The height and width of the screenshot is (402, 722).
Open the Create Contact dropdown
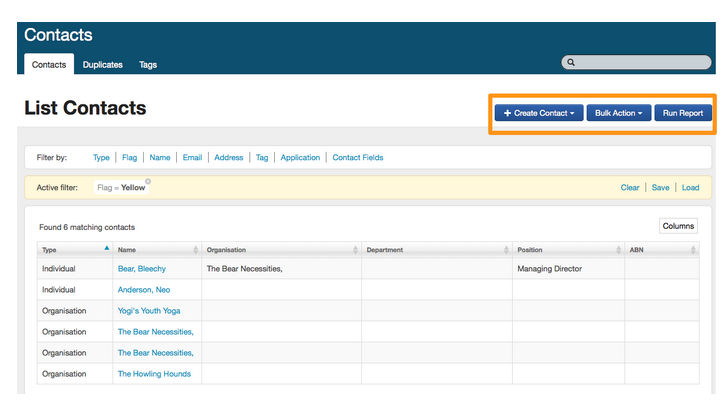tap(538, 113)
